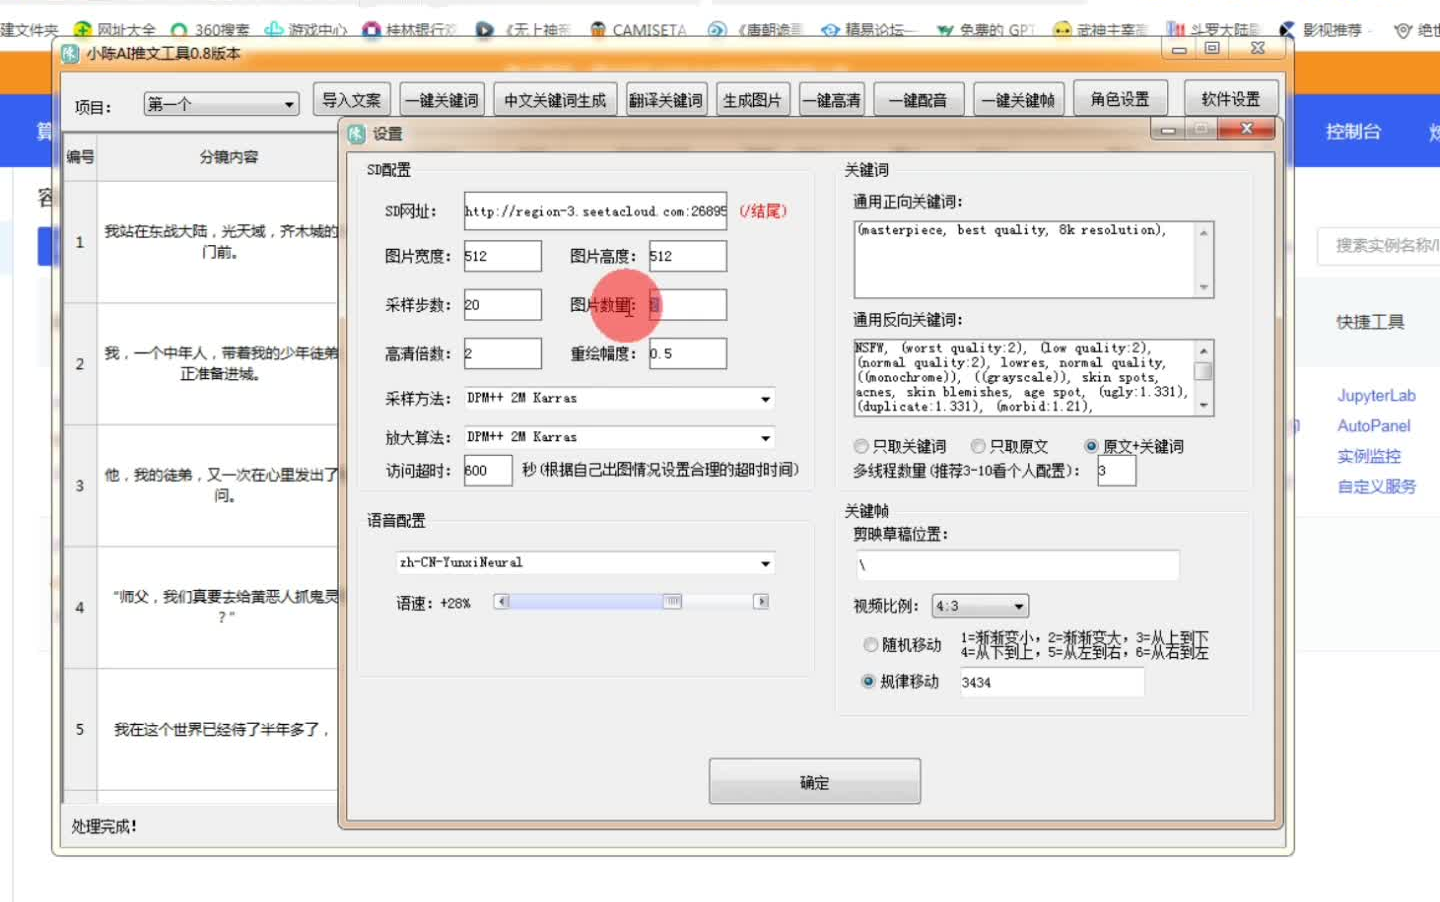Open the zh-CN-YunxiNeural voice dropdown

tap(586, 563)
